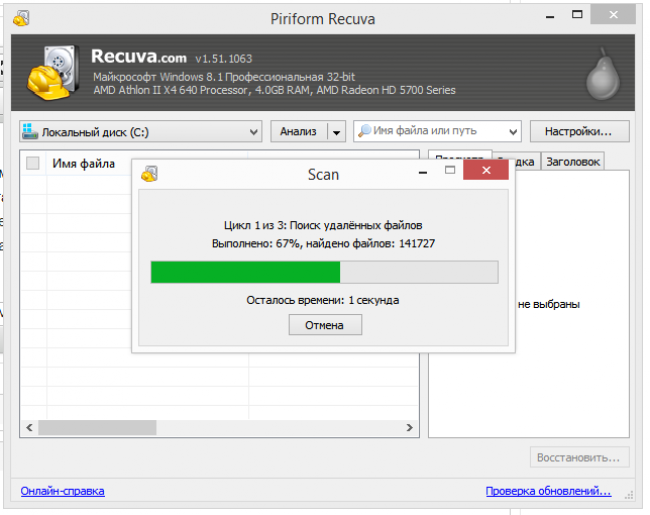Click the v1.51.1063 version text
Screen dimensions: 650x515
tap(224, 59)
